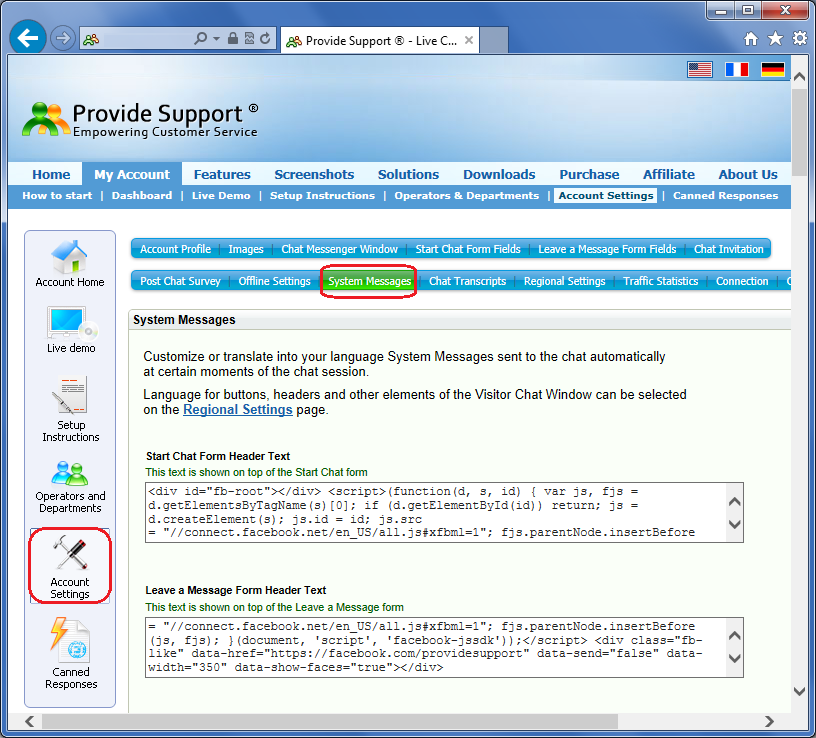Open Account Home sidebar icon

(70, 264)
